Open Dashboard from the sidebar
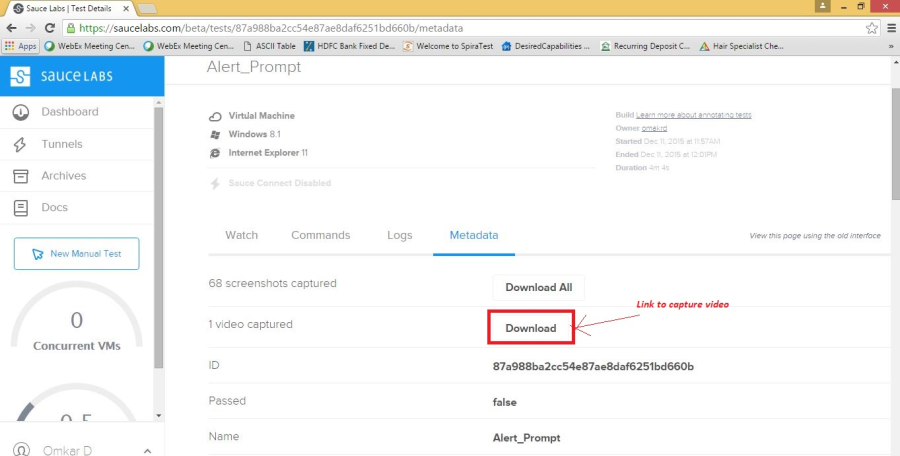Screen dimensions: 900x456 point(69,112)
